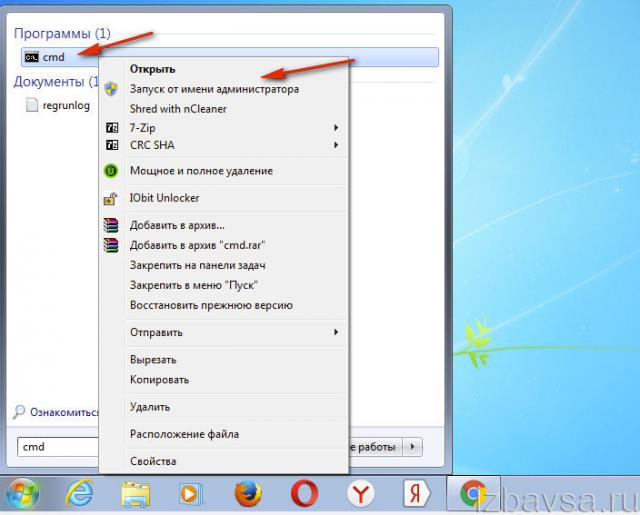Choose 'Свойства' in the context menu
The width and height of the screenshot is (640, 515).
(x=153, y=461)
